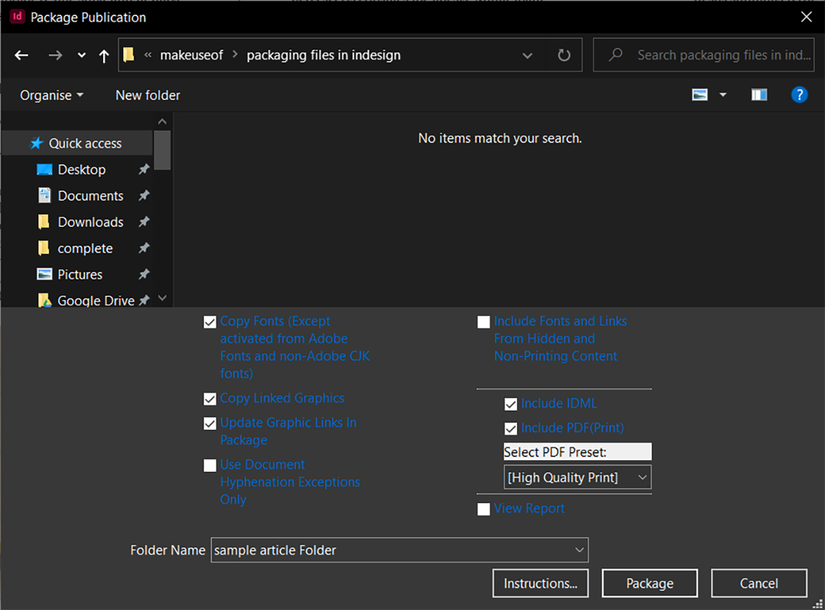This screenshot has height=610, width=825.
Task: Open the Help question mark icon
Action: (x=799, y=94)
